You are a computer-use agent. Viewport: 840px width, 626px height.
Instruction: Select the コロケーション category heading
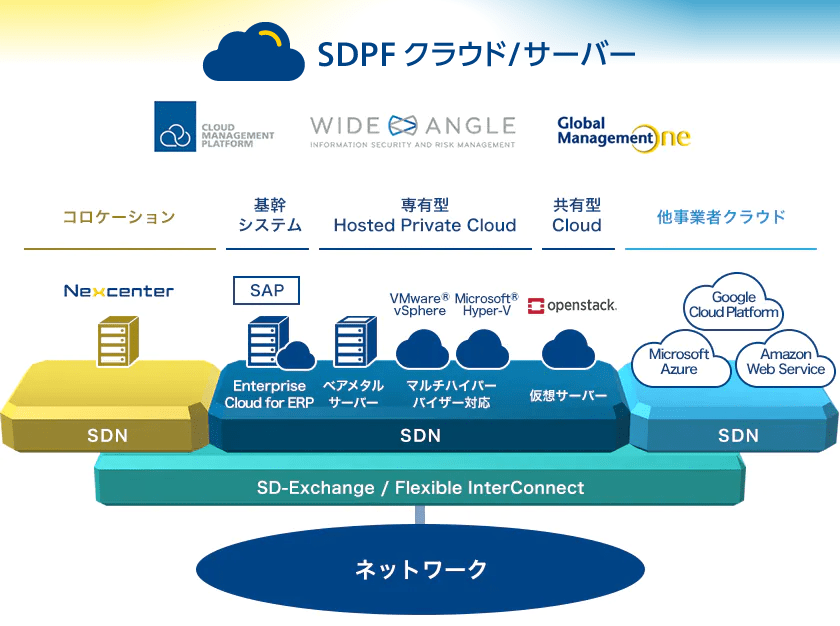[x=119, y=217]
